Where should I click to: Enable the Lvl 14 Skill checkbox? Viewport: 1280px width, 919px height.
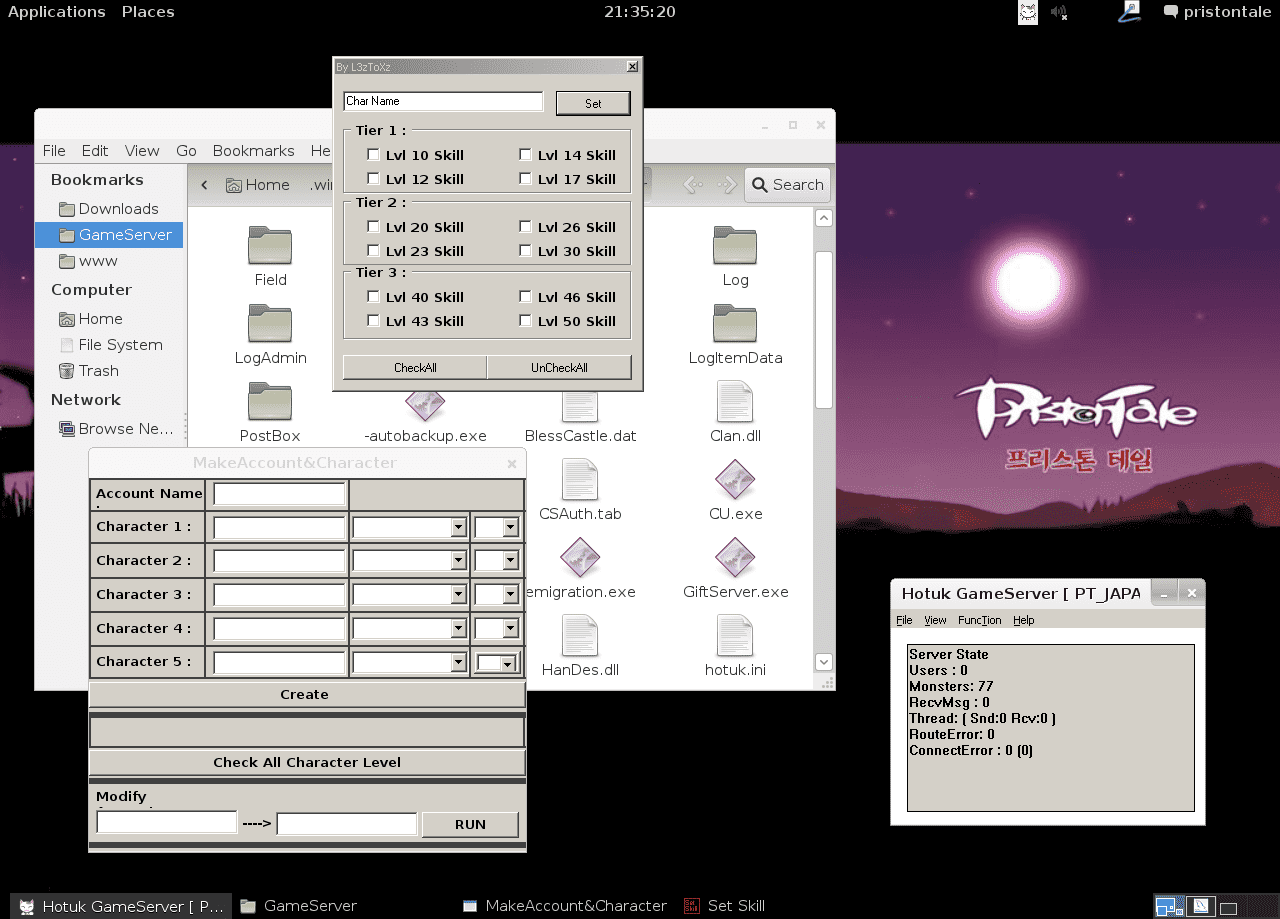(x=525, y=155)
